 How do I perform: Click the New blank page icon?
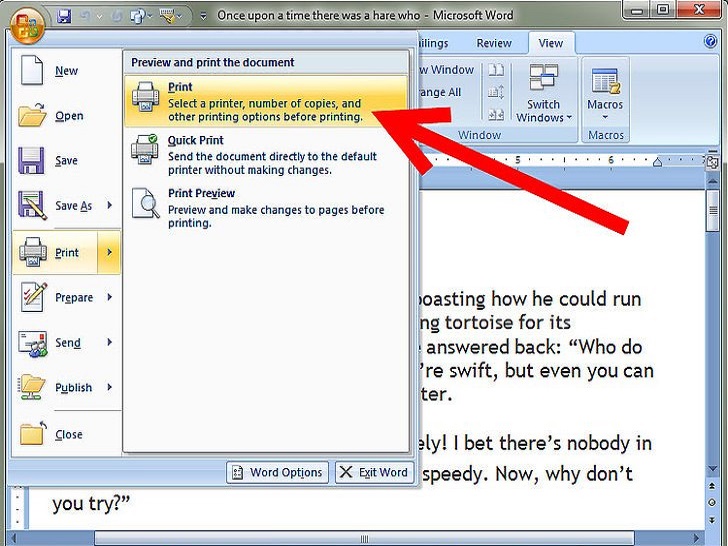tap(32, 70)
